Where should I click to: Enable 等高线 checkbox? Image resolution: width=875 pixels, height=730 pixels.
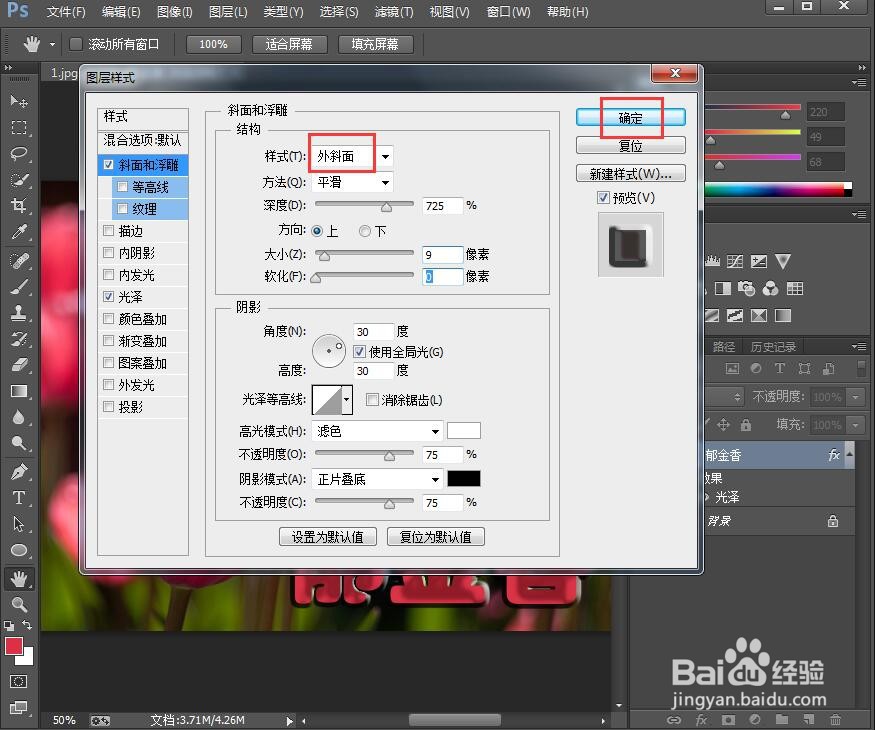[x=122, y=187]
